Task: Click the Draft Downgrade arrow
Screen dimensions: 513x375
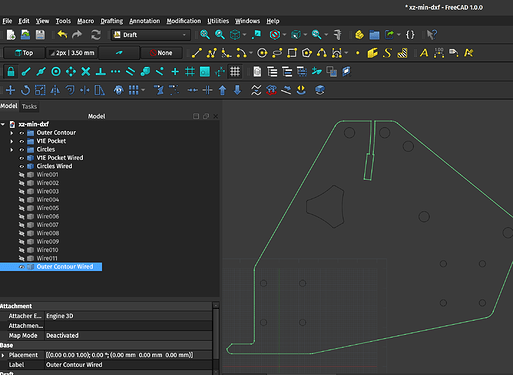Action: [237, 90]
